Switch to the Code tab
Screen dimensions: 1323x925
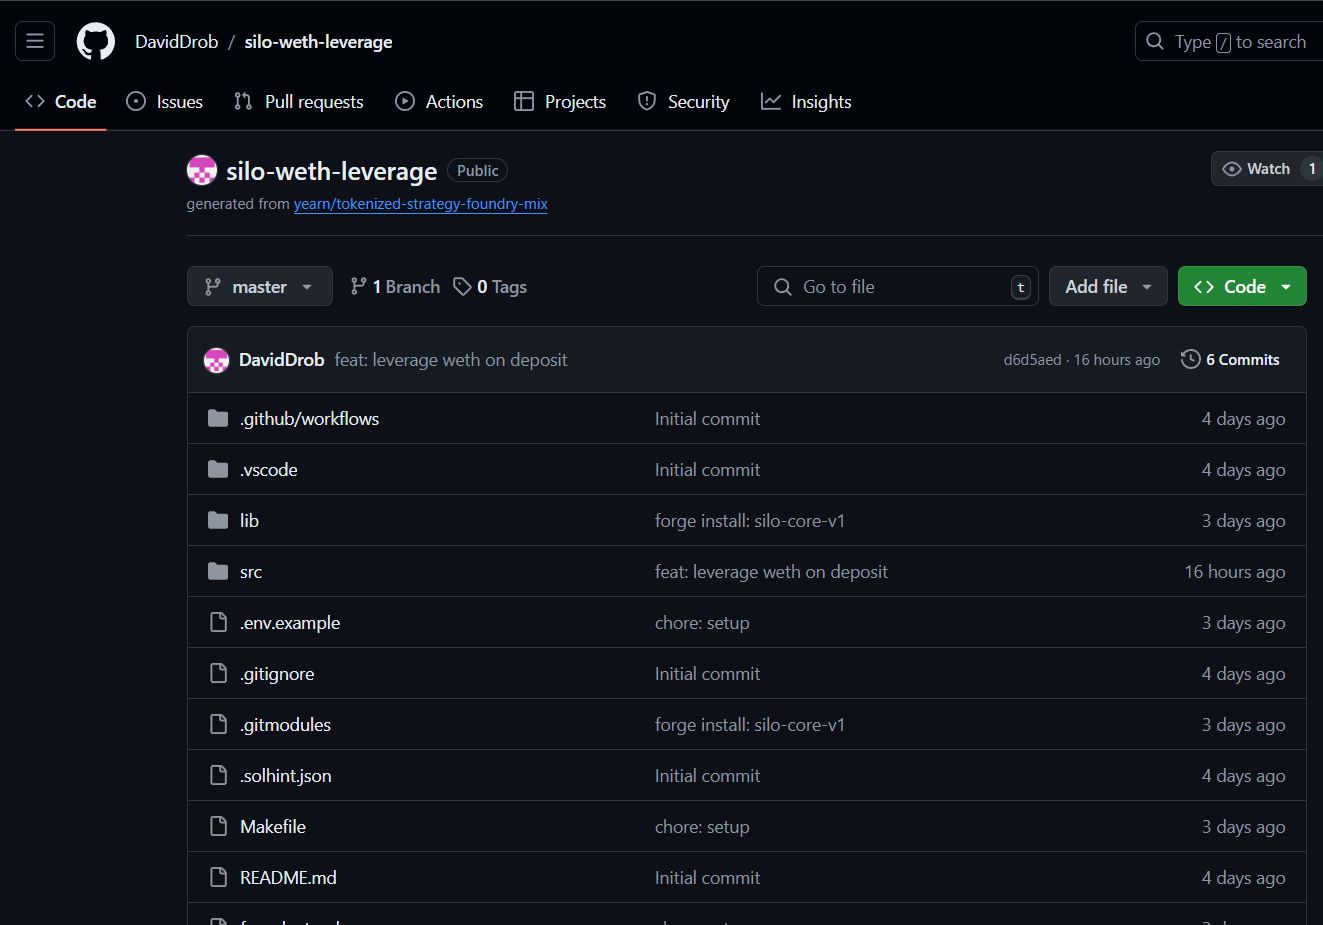pos(61,101)
